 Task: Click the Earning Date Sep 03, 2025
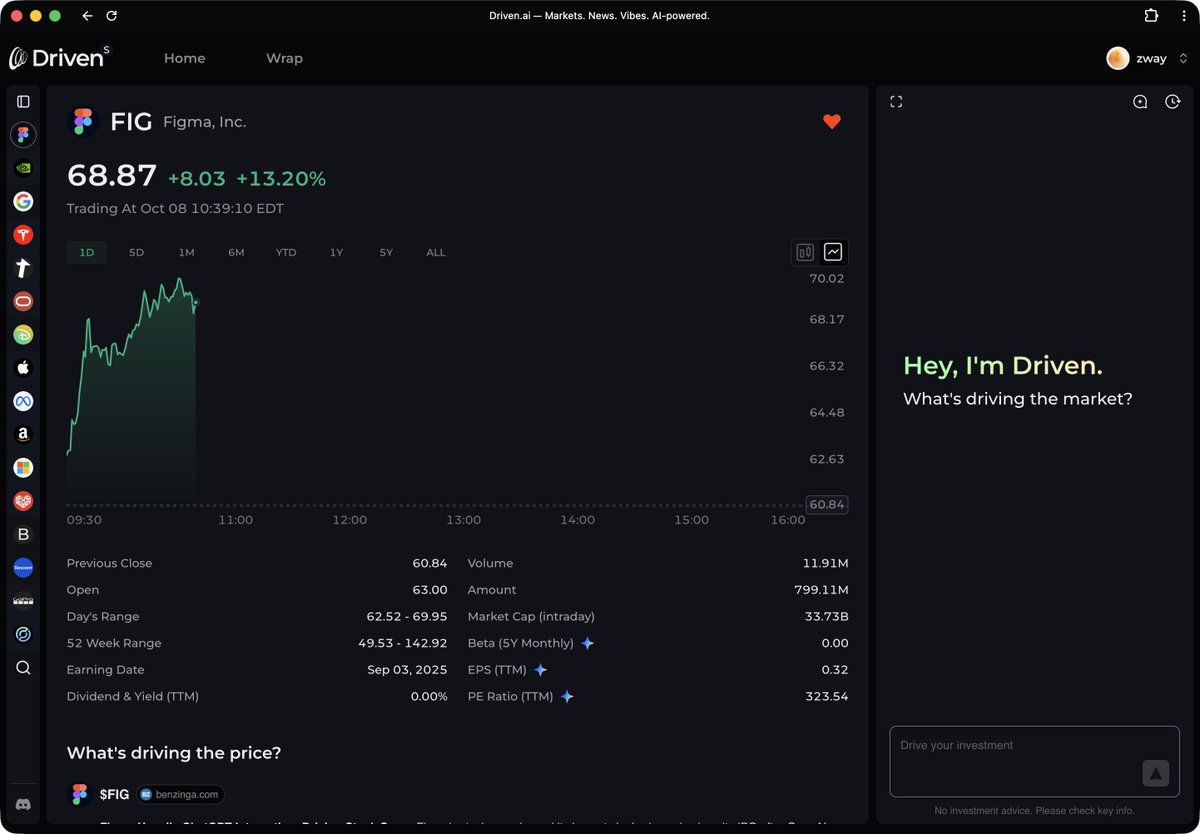pyautogui.click(x=407, y=670)
